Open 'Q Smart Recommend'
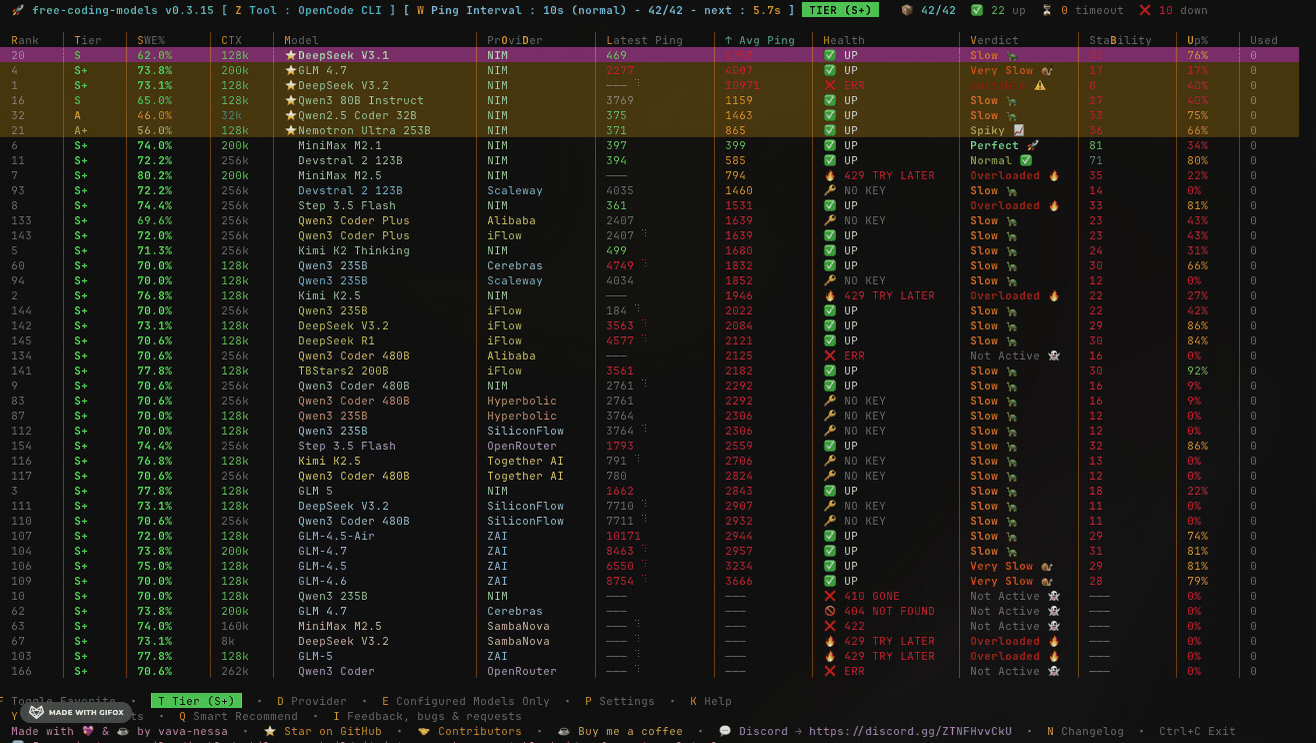Image resolution: width=1316 pixels, height=743 pixels. coord(238,716)
